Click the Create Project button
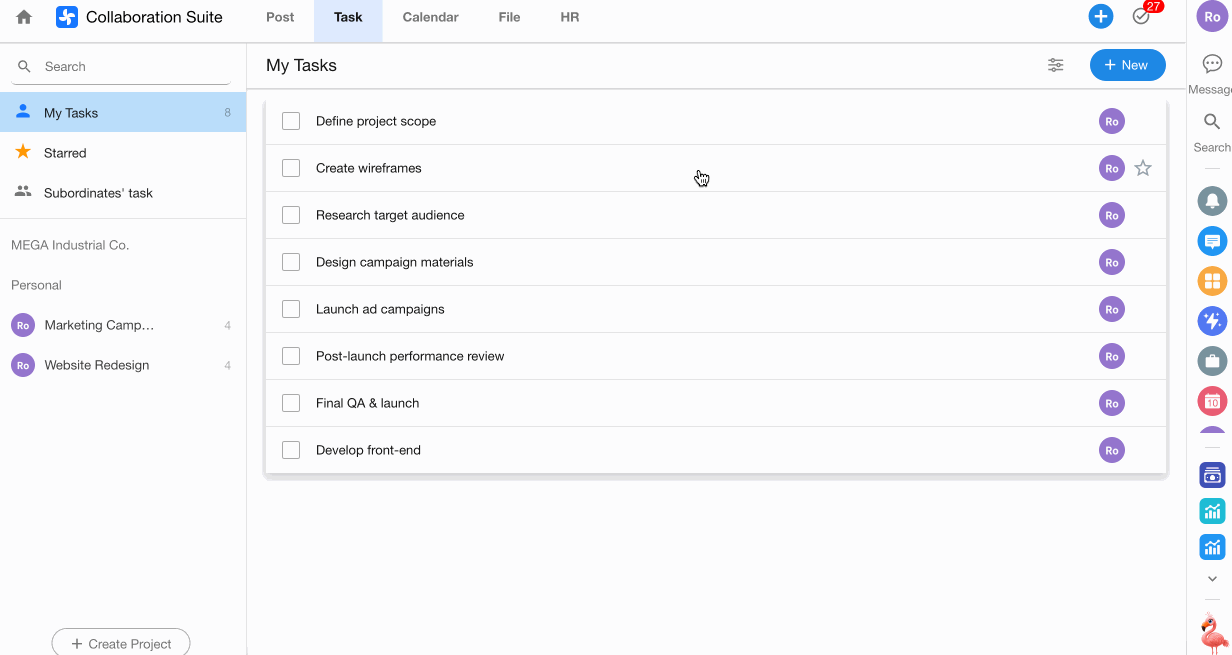The image size is (1232, 655). point(121,643)
